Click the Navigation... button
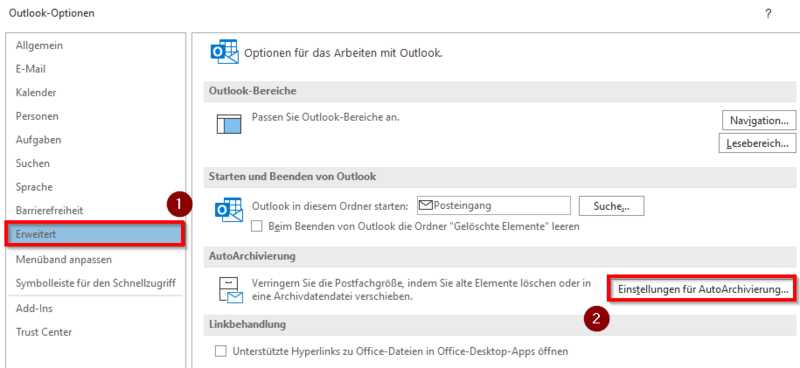Image resolution: width=800 pixels, height=368 pixels. 759,121
